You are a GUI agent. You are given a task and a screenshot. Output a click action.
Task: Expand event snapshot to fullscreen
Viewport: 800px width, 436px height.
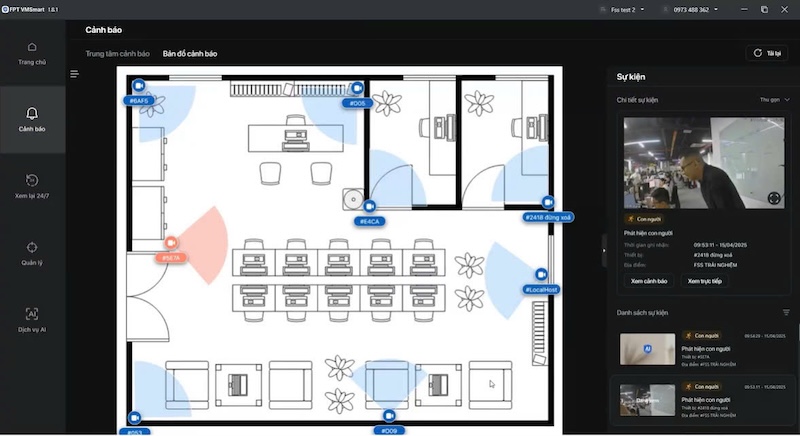[x=774, y=198]
